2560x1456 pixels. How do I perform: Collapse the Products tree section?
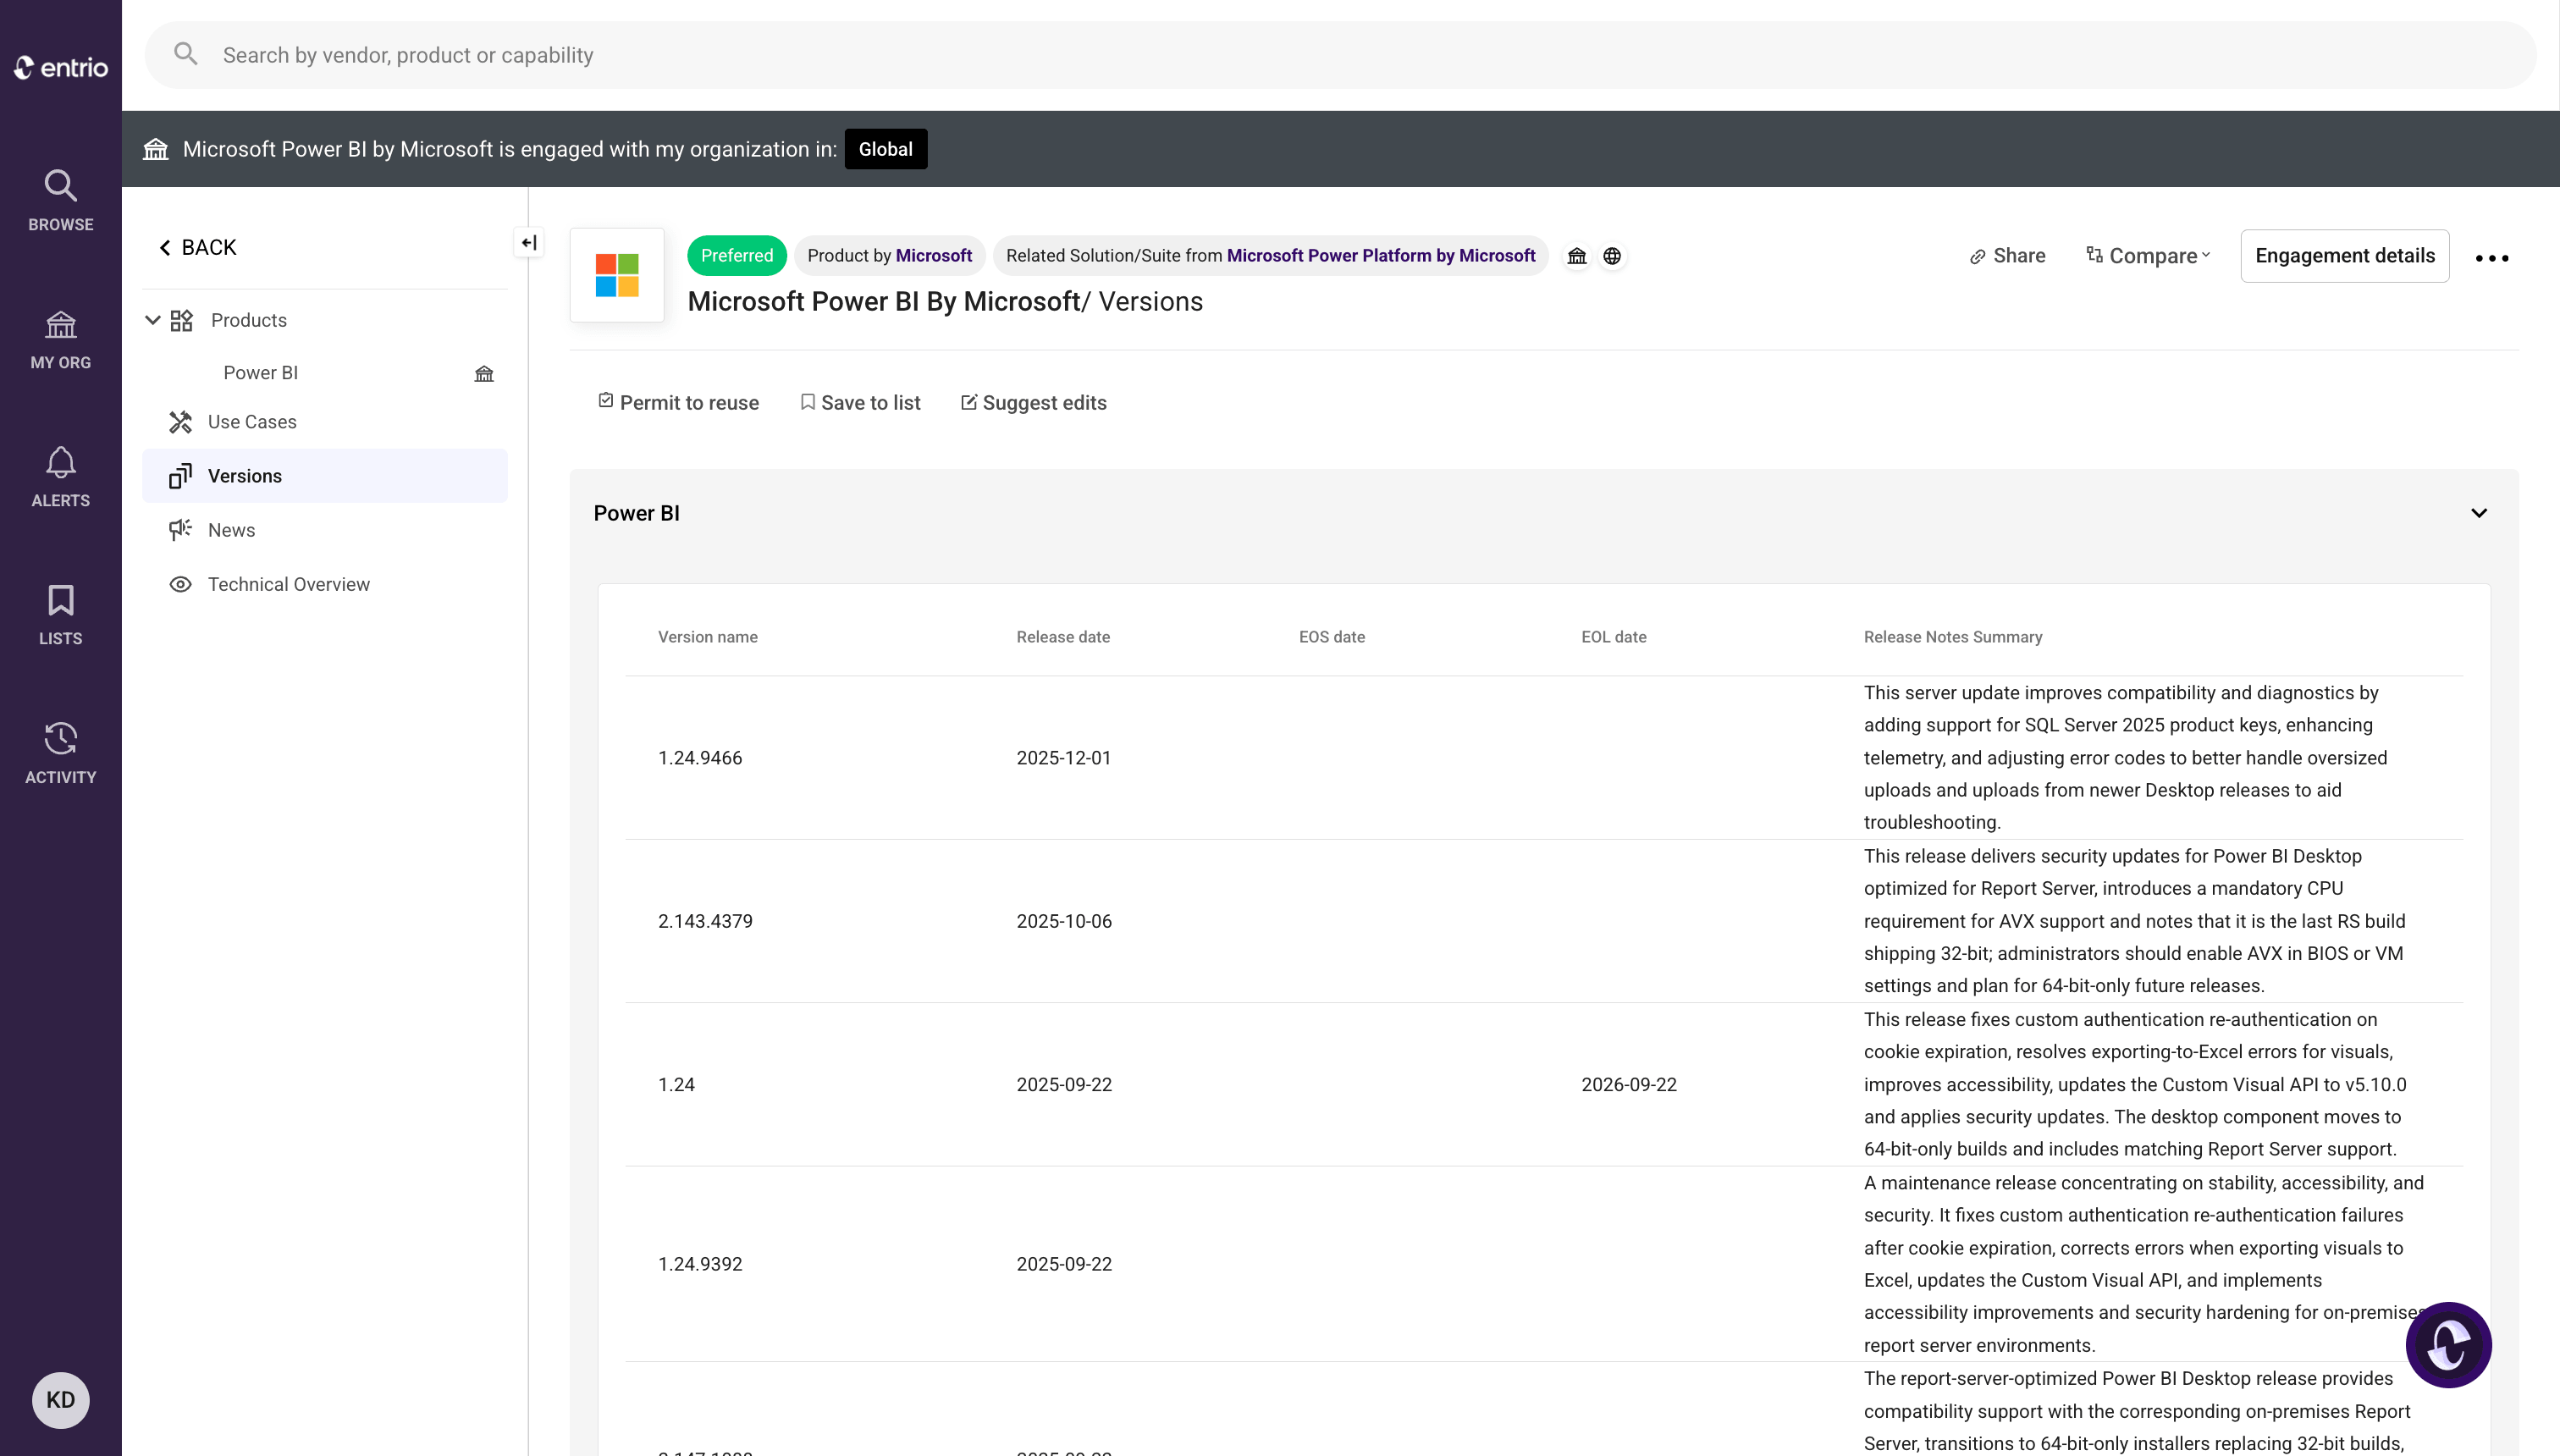(x=153, y=320)
